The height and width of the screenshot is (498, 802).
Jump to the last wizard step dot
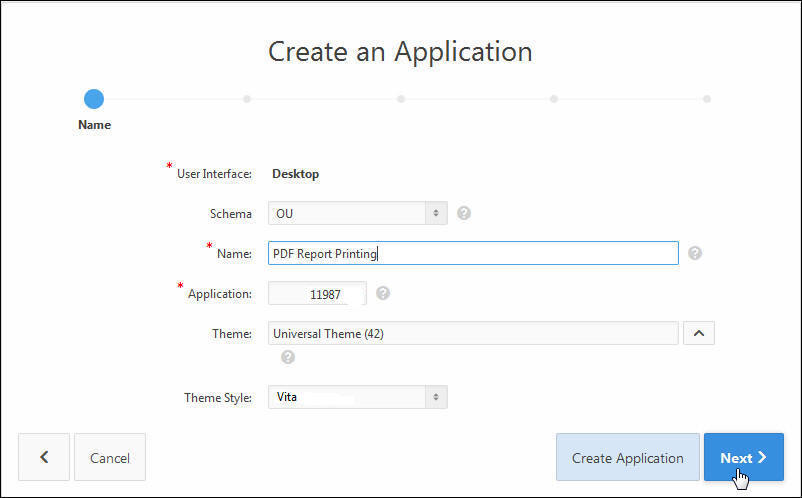coord(707,99)
